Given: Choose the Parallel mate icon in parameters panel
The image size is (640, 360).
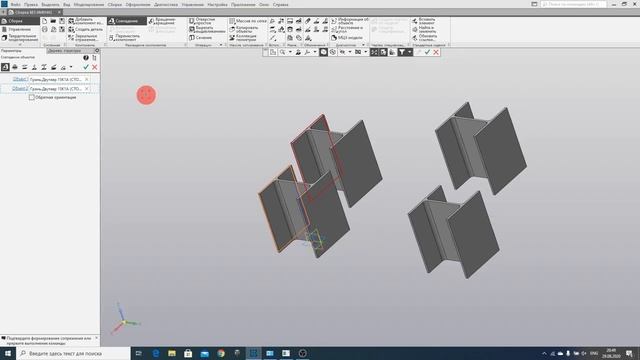Looking at the screenshot, I should pyautogui.click(x=24, y=67).
